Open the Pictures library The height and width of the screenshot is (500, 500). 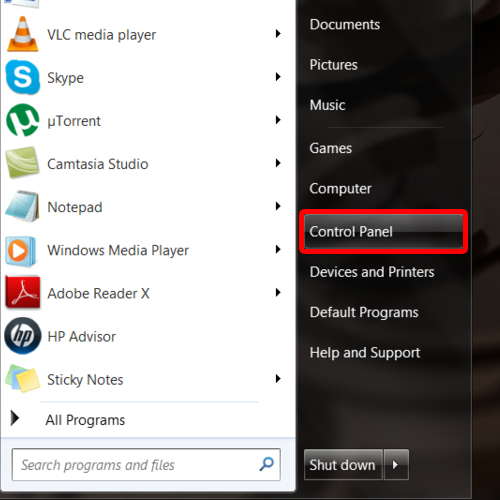coord(333,65)
